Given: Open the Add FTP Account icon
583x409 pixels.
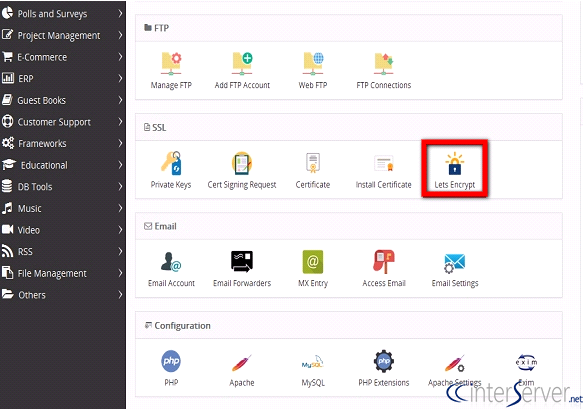Looking at the screenshot, I should pos(242,64).
